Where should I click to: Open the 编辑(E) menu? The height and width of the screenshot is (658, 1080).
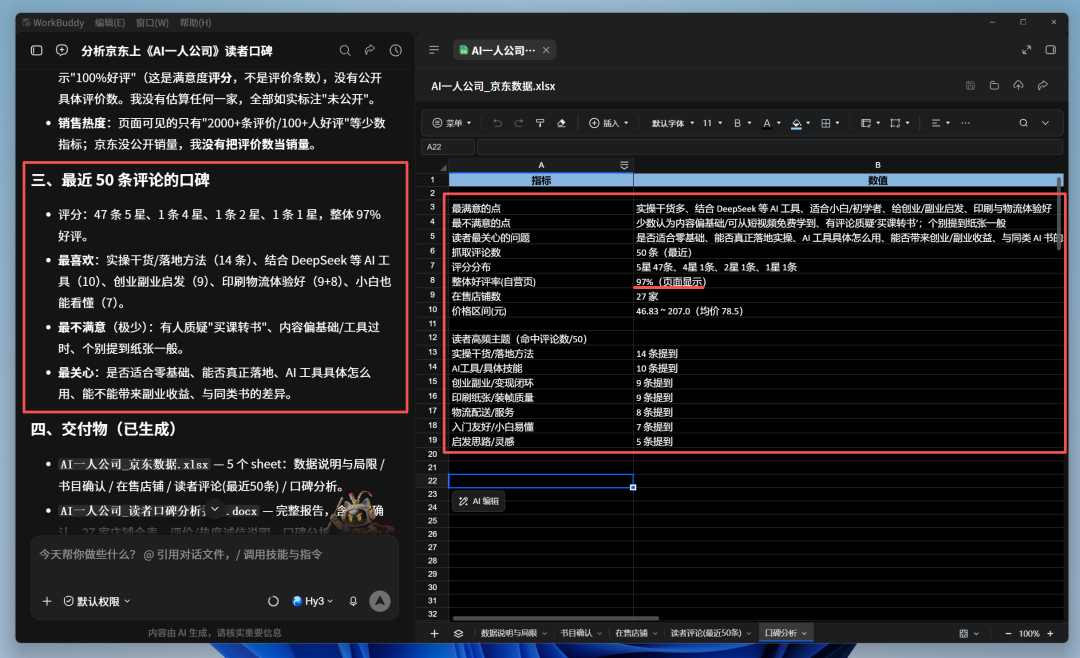(110, 23)
